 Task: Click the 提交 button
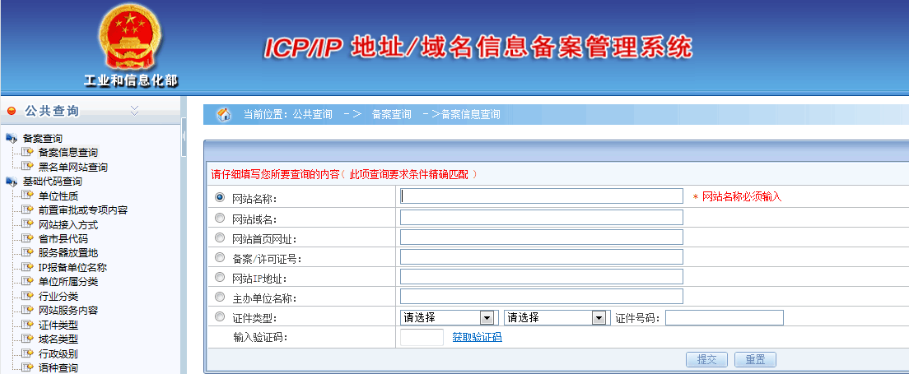coord(707,360)
